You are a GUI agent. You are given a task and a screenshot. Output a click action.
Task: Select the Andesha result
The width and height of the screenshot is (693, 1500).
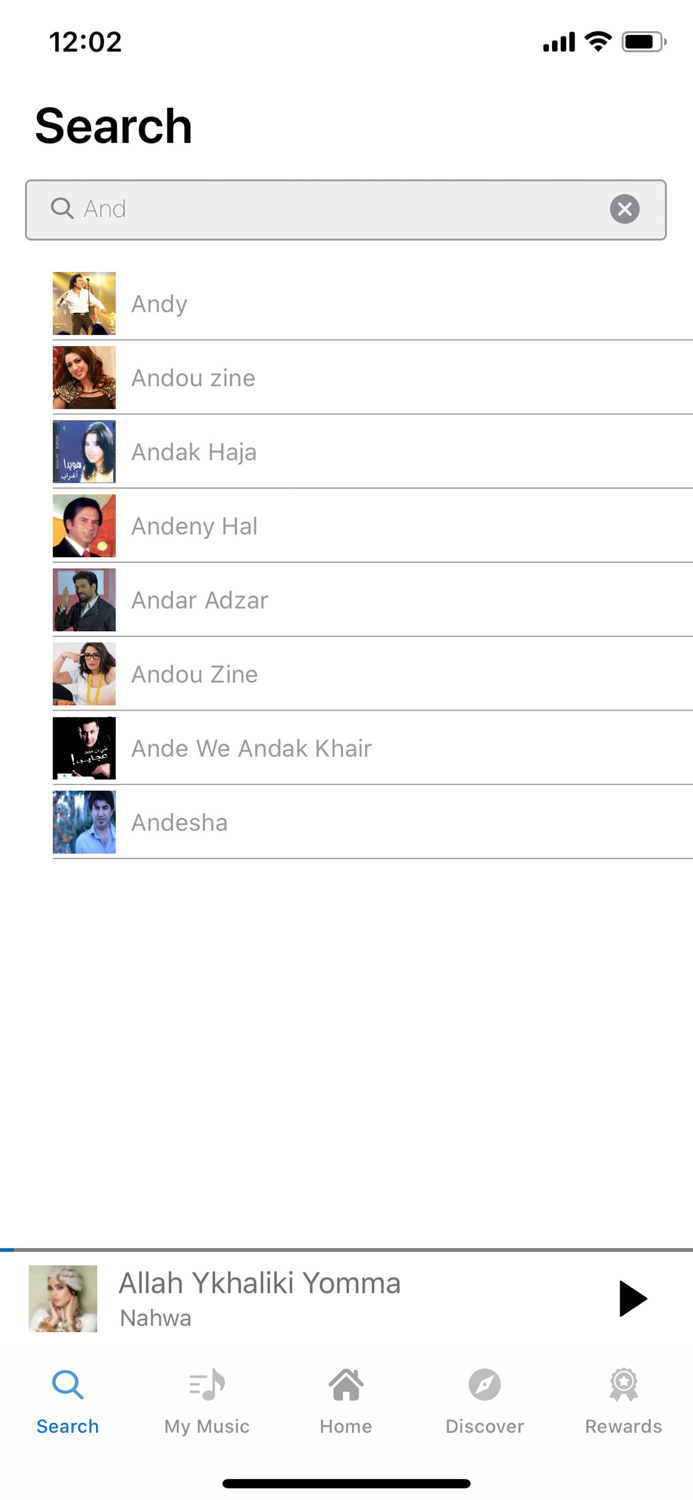pyautogui.click(x=179, y=822)
